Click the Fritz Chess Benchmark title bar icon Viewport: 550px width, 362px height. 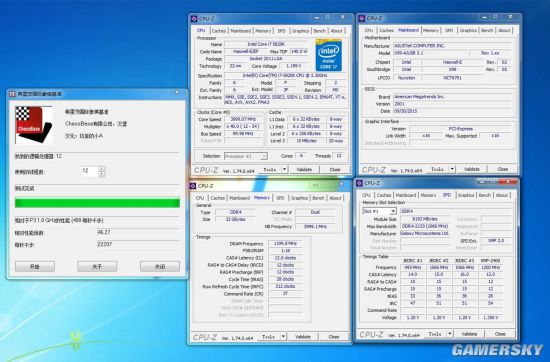click(13, 94)
